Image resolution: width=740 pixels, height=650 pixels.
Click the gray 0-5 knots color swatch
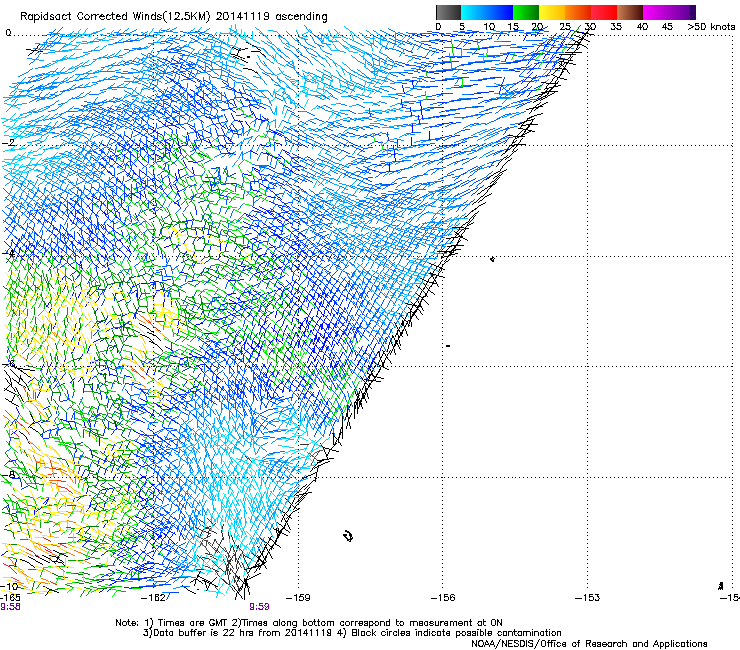[x=448, y=12]
